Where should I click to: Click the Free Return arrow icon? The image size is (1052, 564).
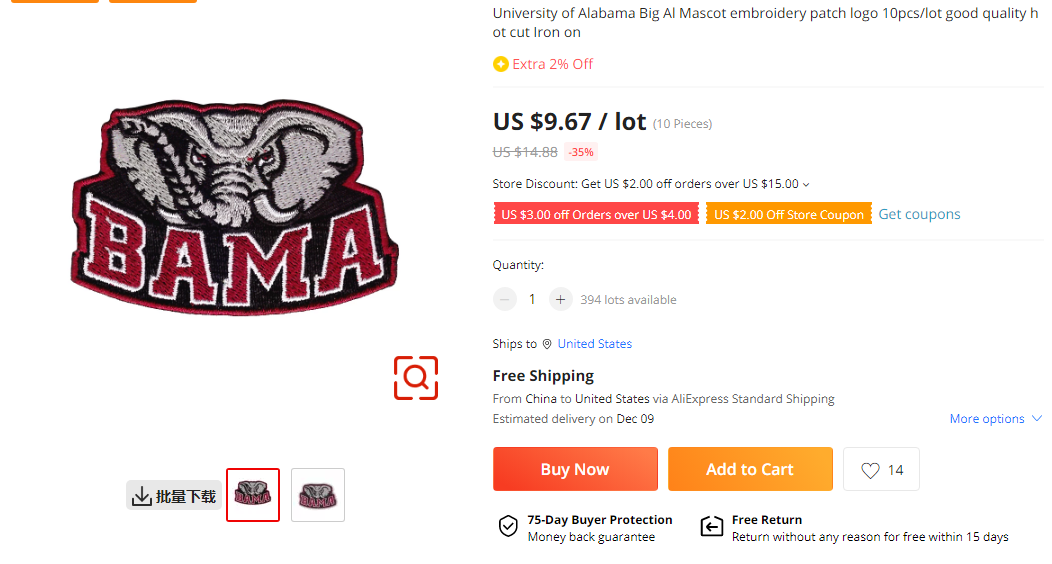[x=711, y=527]
